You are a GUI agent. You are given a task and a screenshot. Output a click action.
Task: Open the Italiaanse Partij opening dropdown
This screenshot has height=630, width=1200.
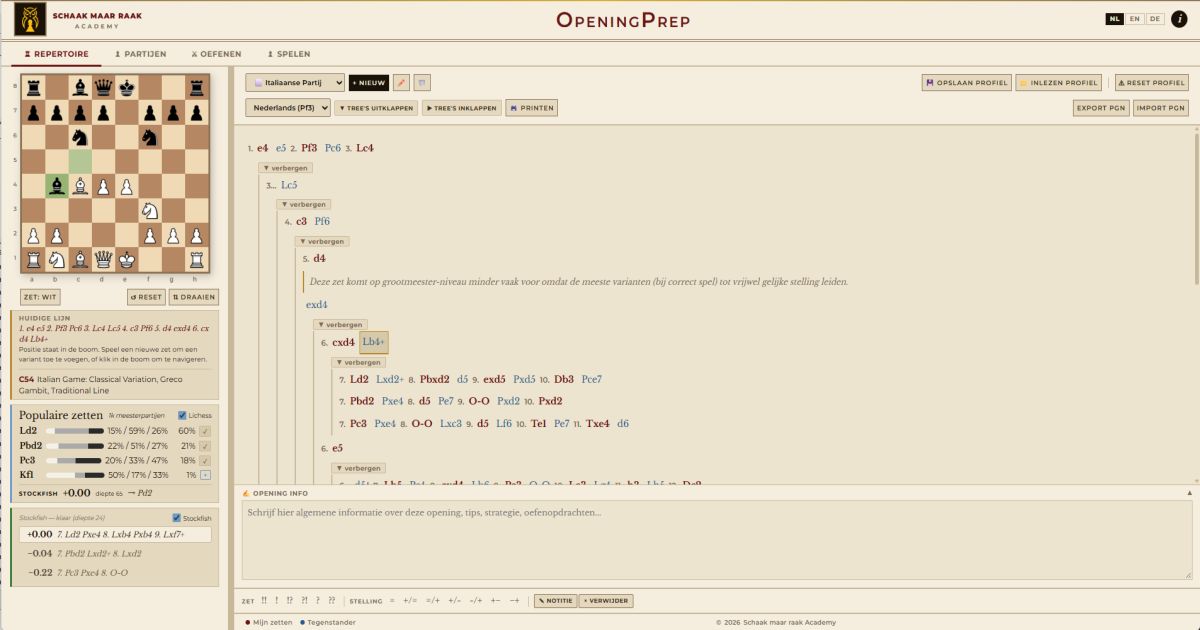pos(295,83)
